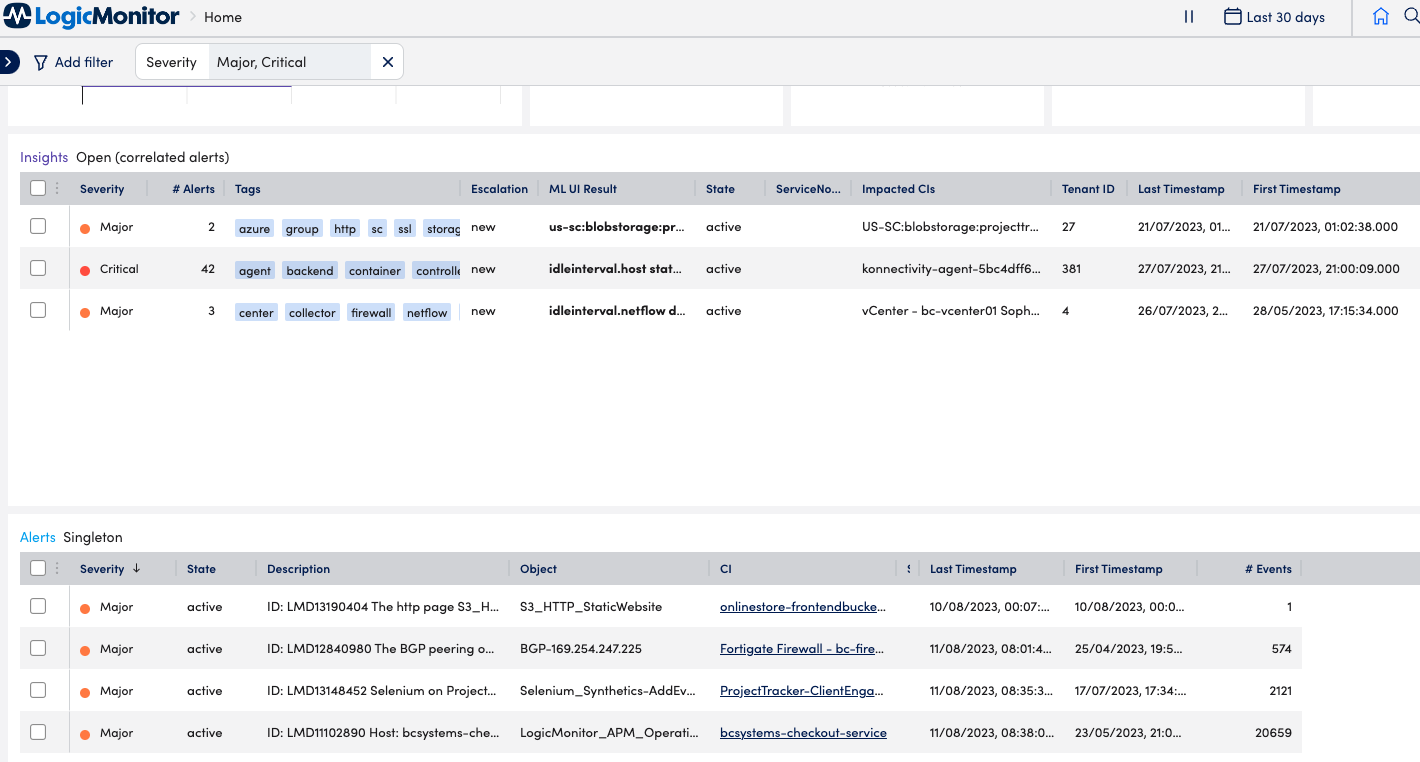1420x762 pixels.
Task: Expand the left sidebar arrow button
Action: 8,62
